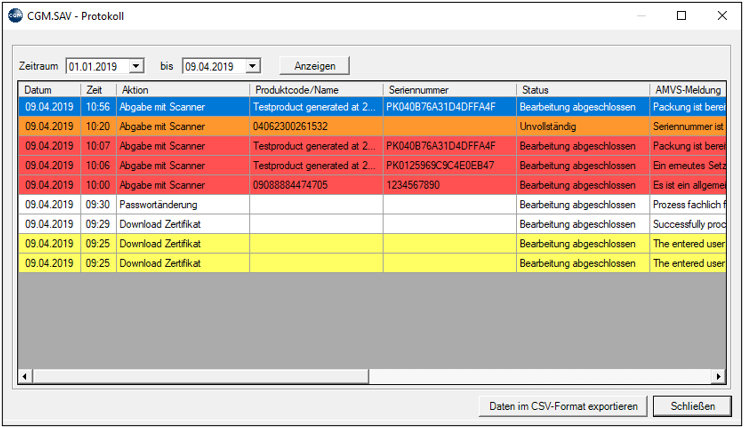
Task: Sort by the Zeit column header
Action: tap(98, 90)
